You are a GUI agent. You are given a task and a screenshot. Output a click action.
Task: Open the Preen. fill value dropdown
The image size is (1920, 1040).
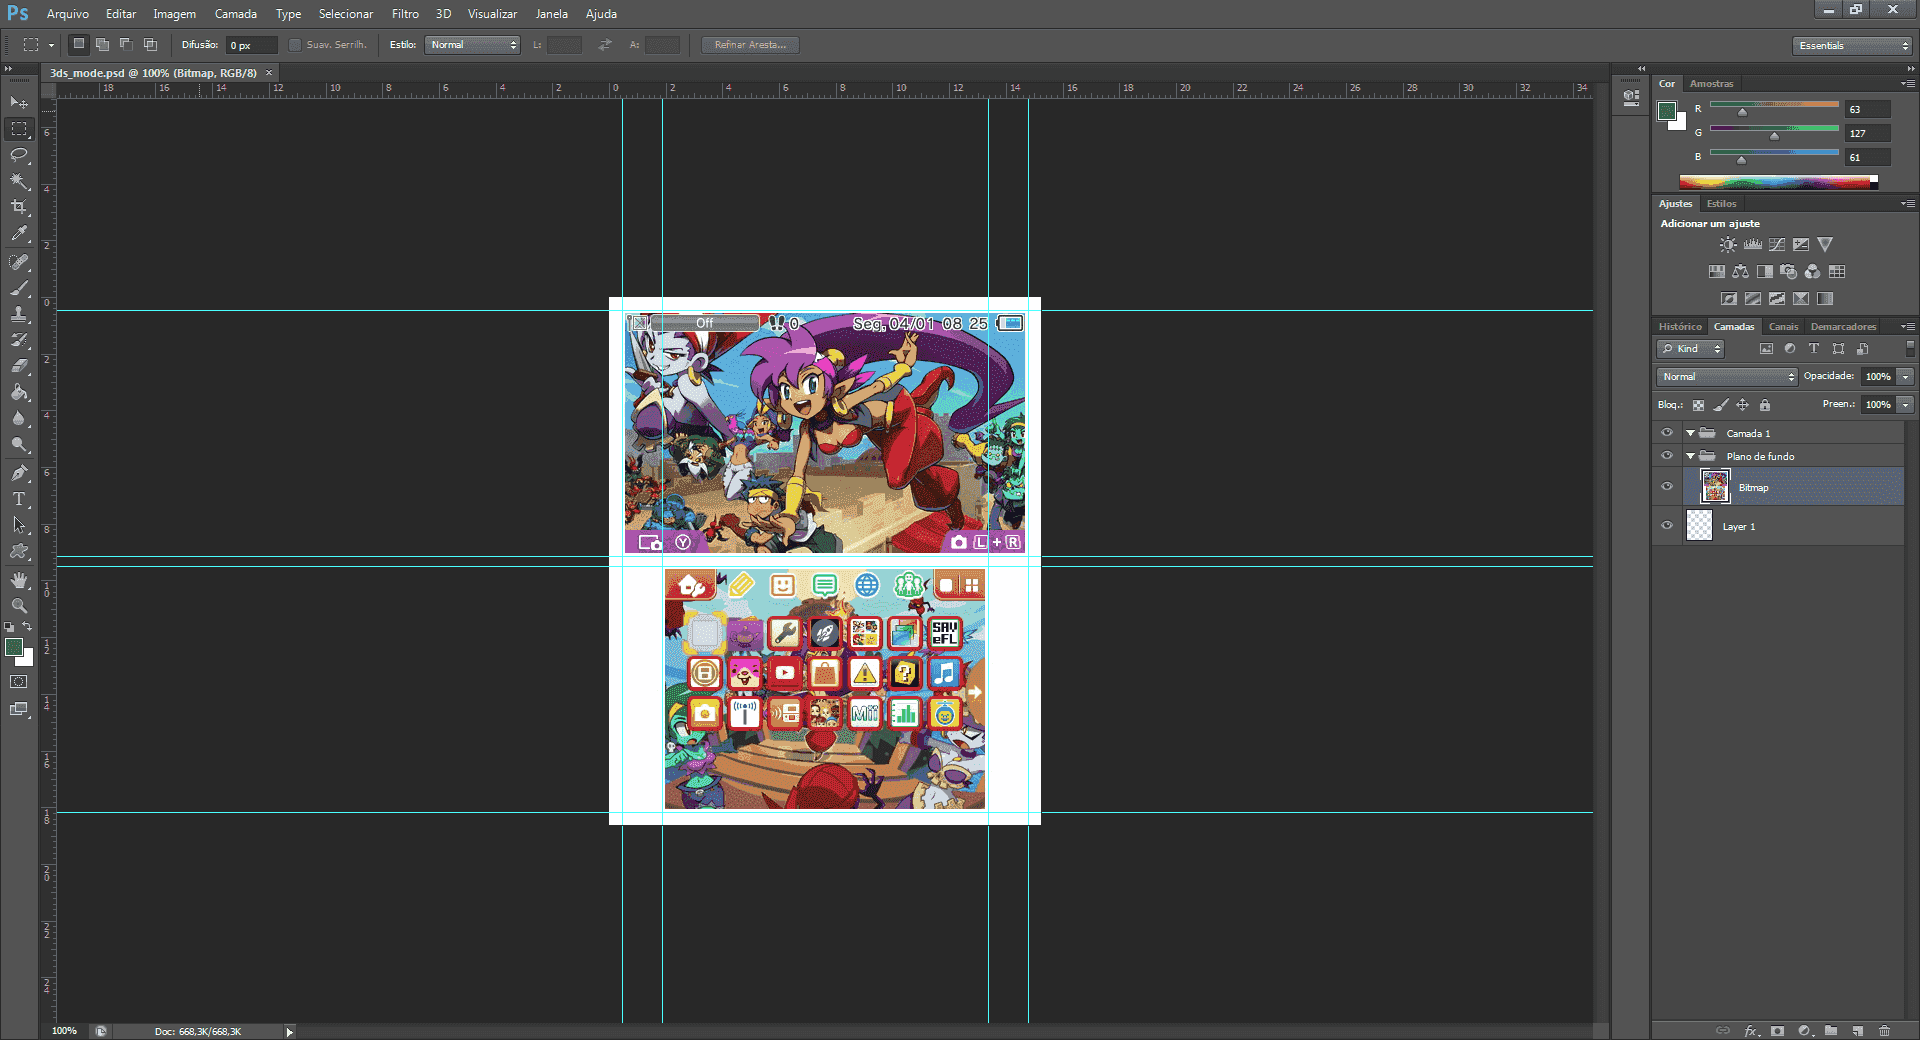point(1906,405)
